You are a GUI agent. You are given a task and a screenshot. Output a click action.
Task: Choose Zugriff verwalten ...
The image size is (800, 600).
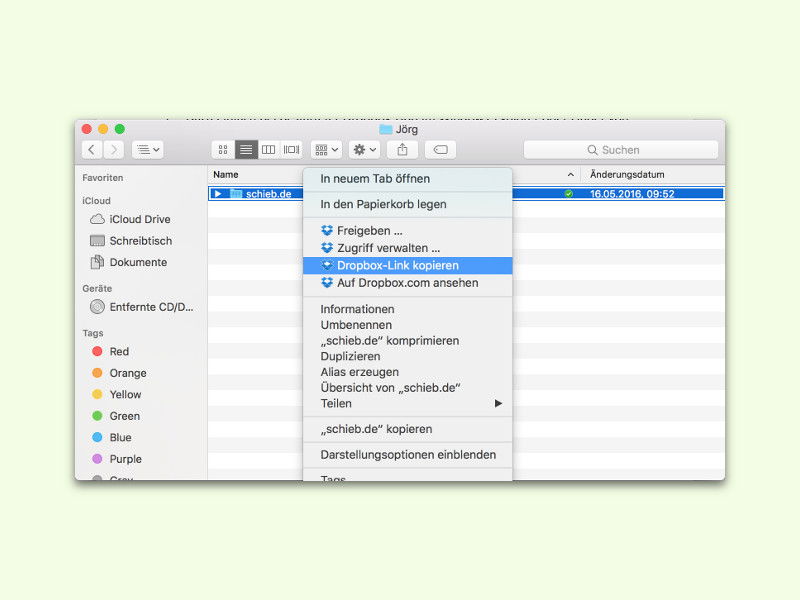(x=408, y=248)
